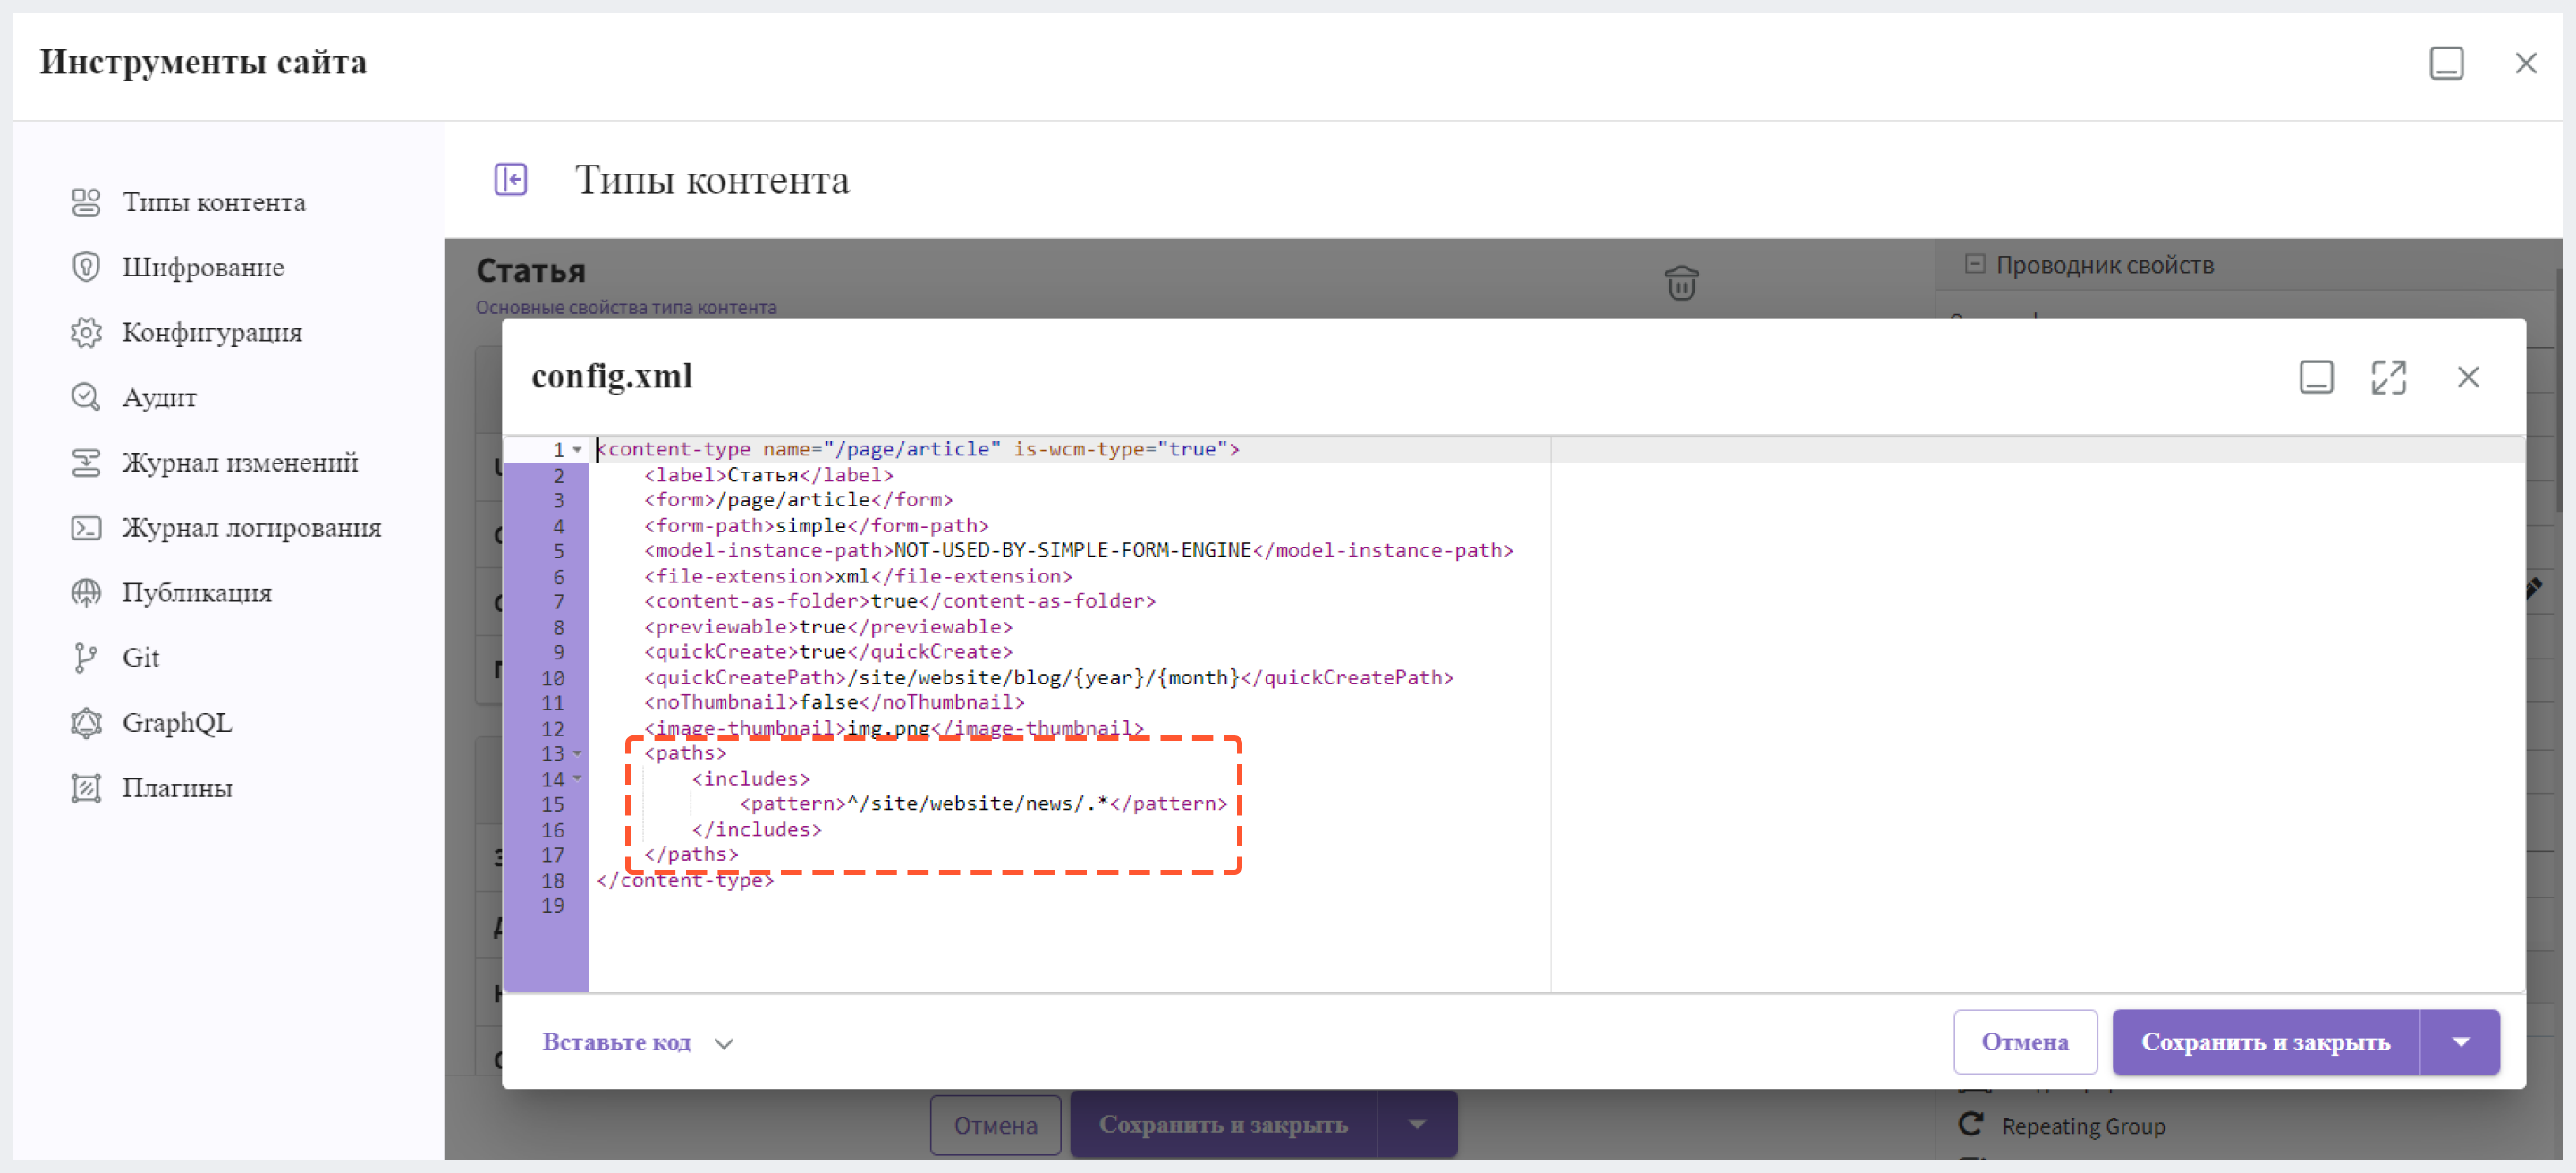Screen dimensions: 2576x1173
Task: Minimize the config.xml editor dialog
Action: point(2316,377)
